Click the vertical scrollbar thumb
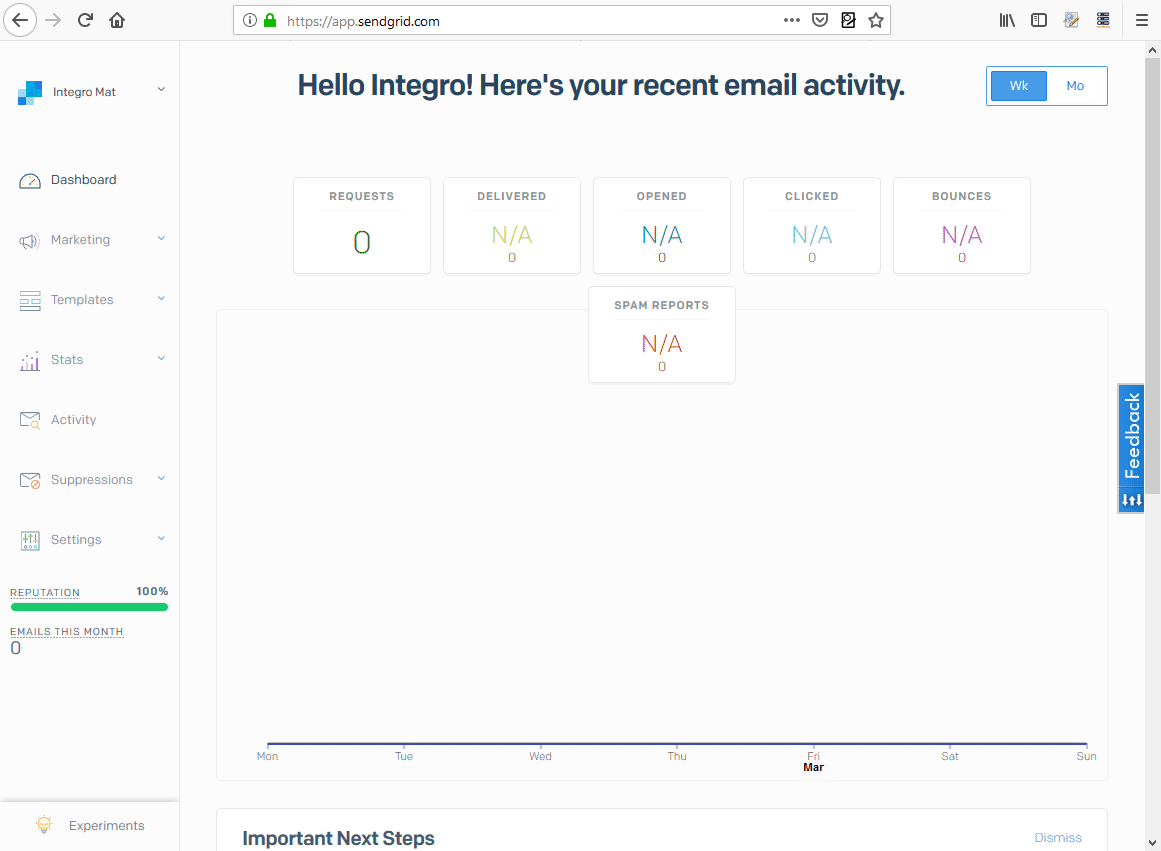This screenshot has height=851, width=1161. pos(1152,276)
